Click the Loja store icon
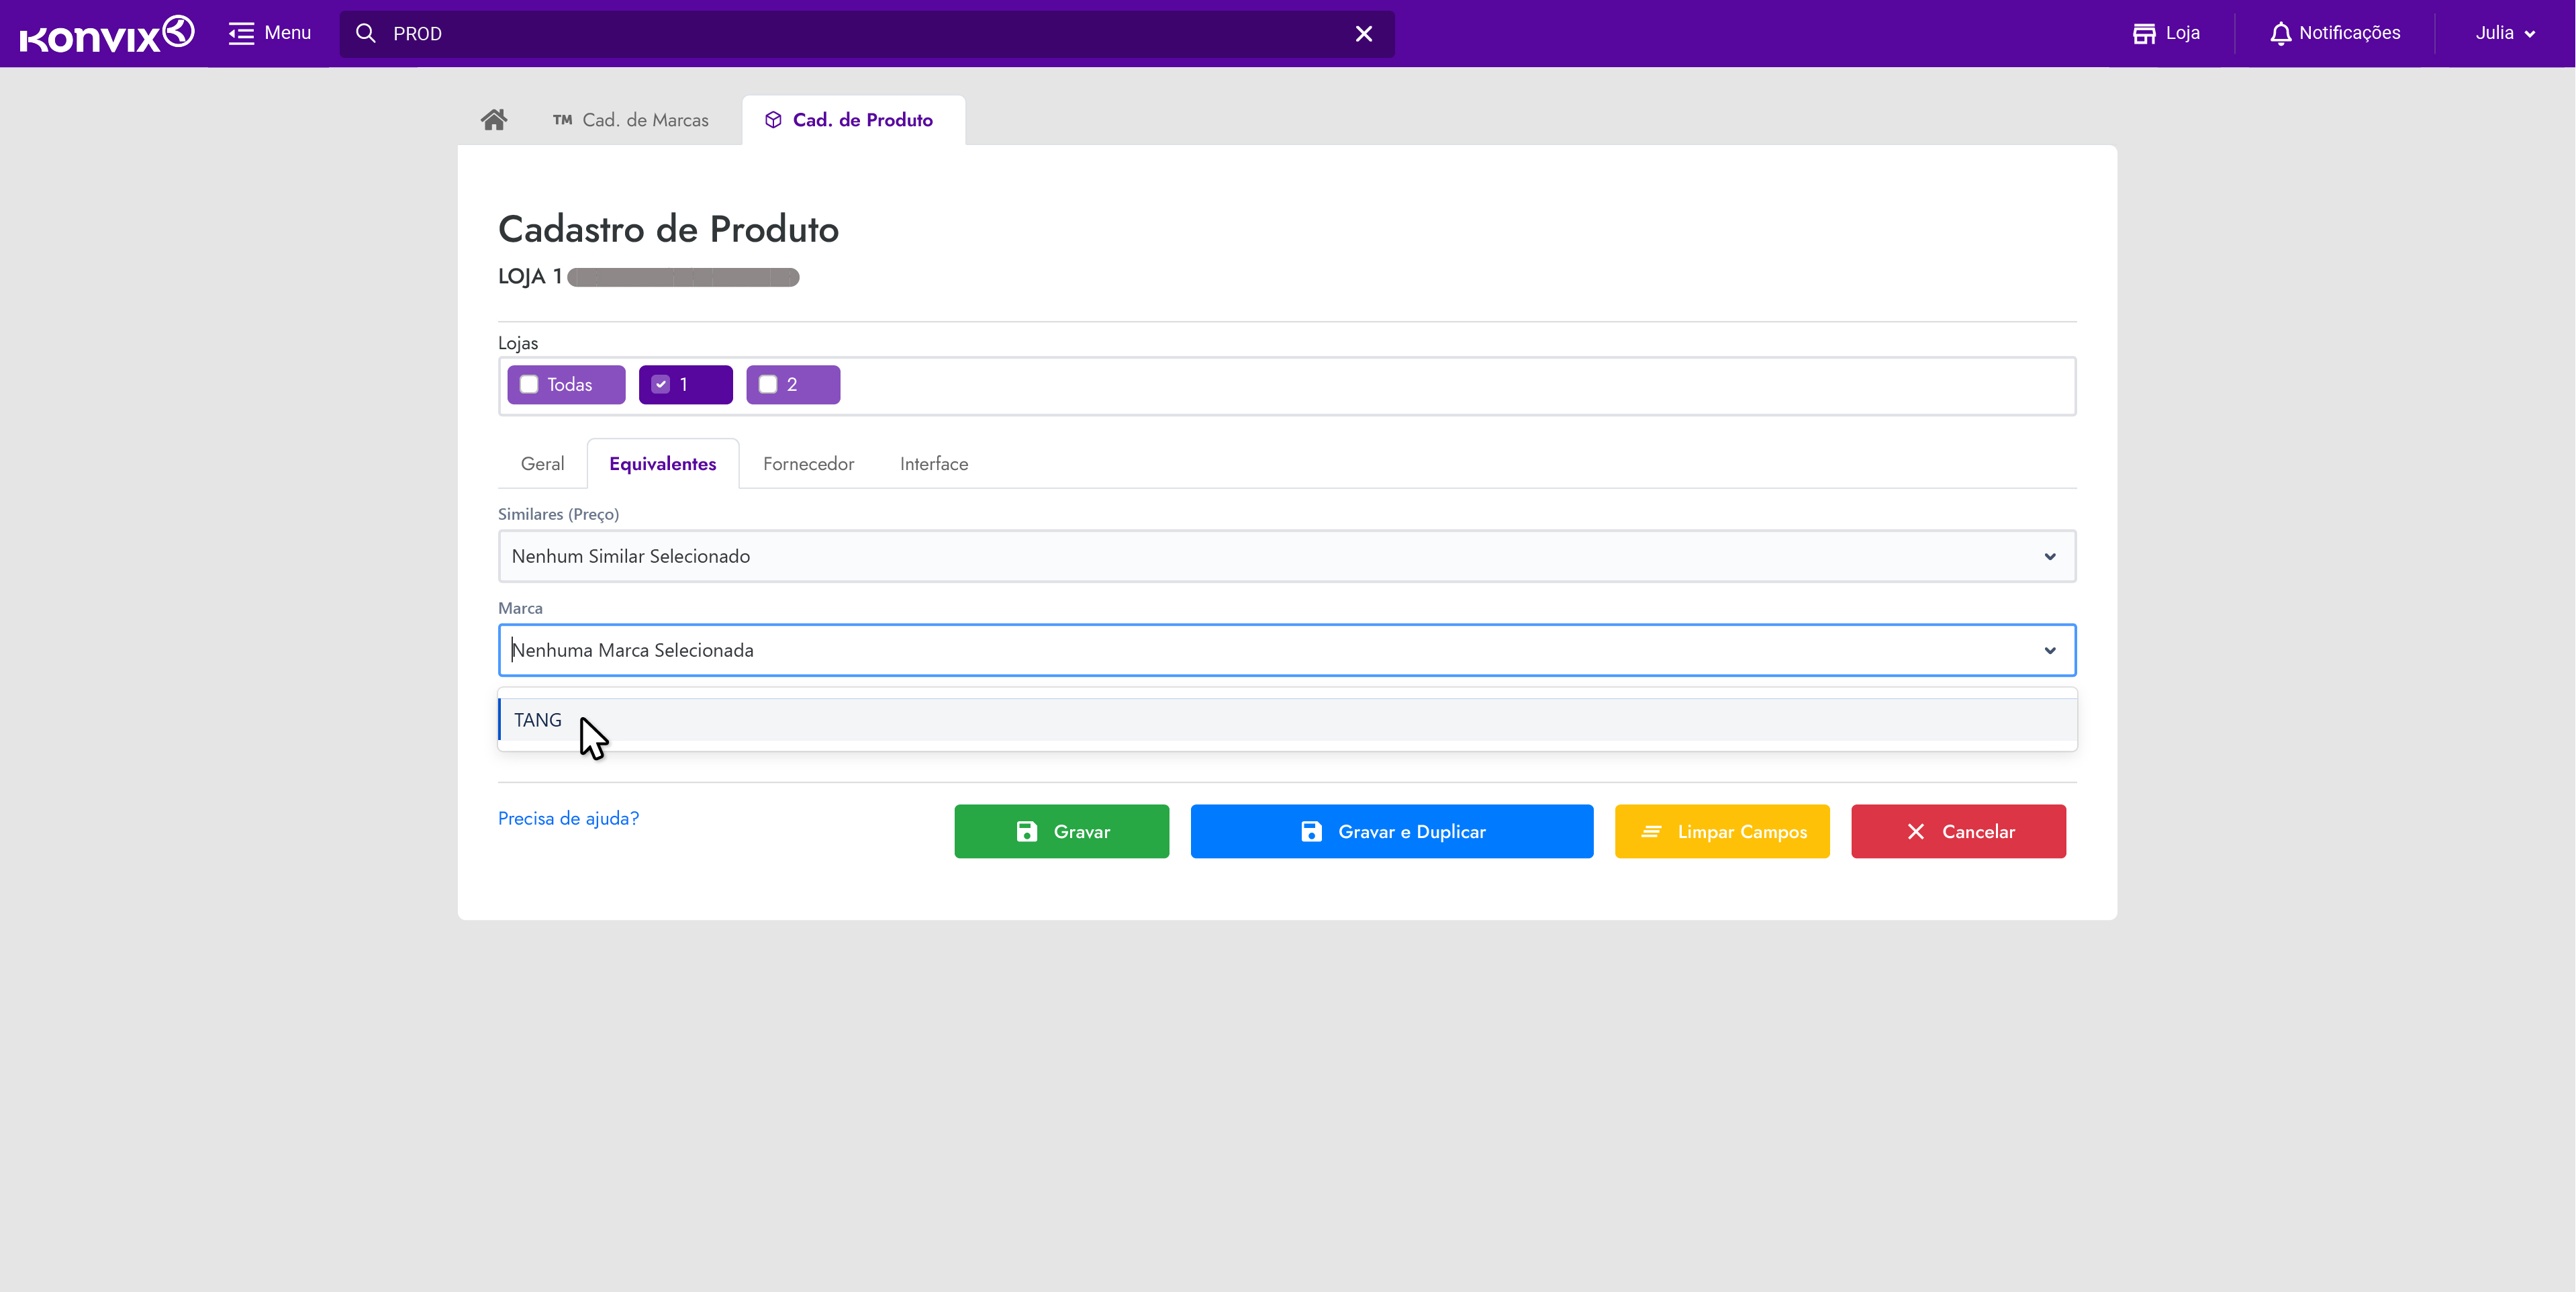 point(2143,34)
